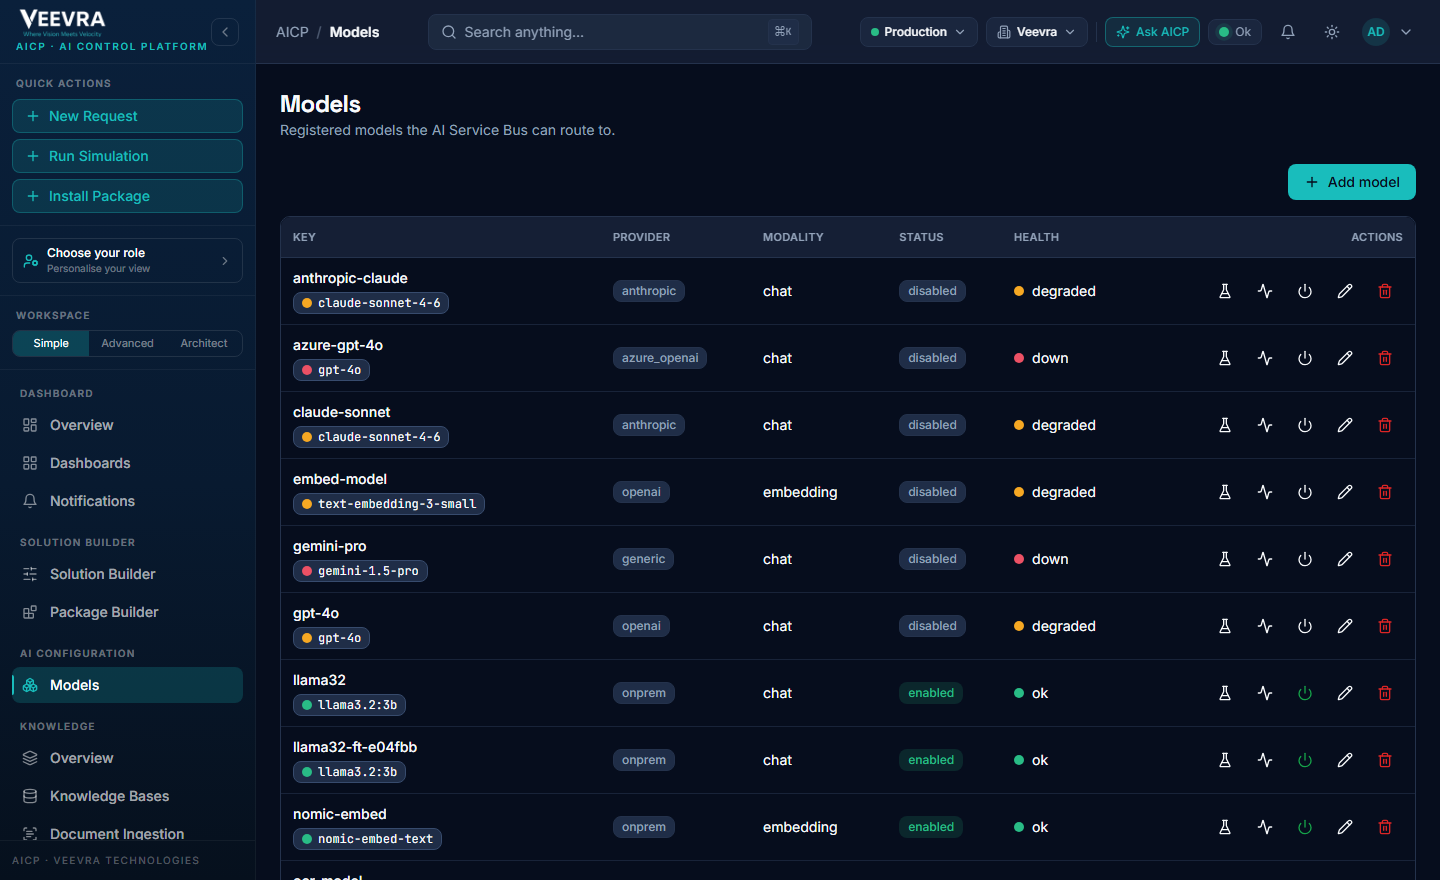The image size is (1440, 880).
Task: Toggle power for embed-model
Action: point(1305,492)
